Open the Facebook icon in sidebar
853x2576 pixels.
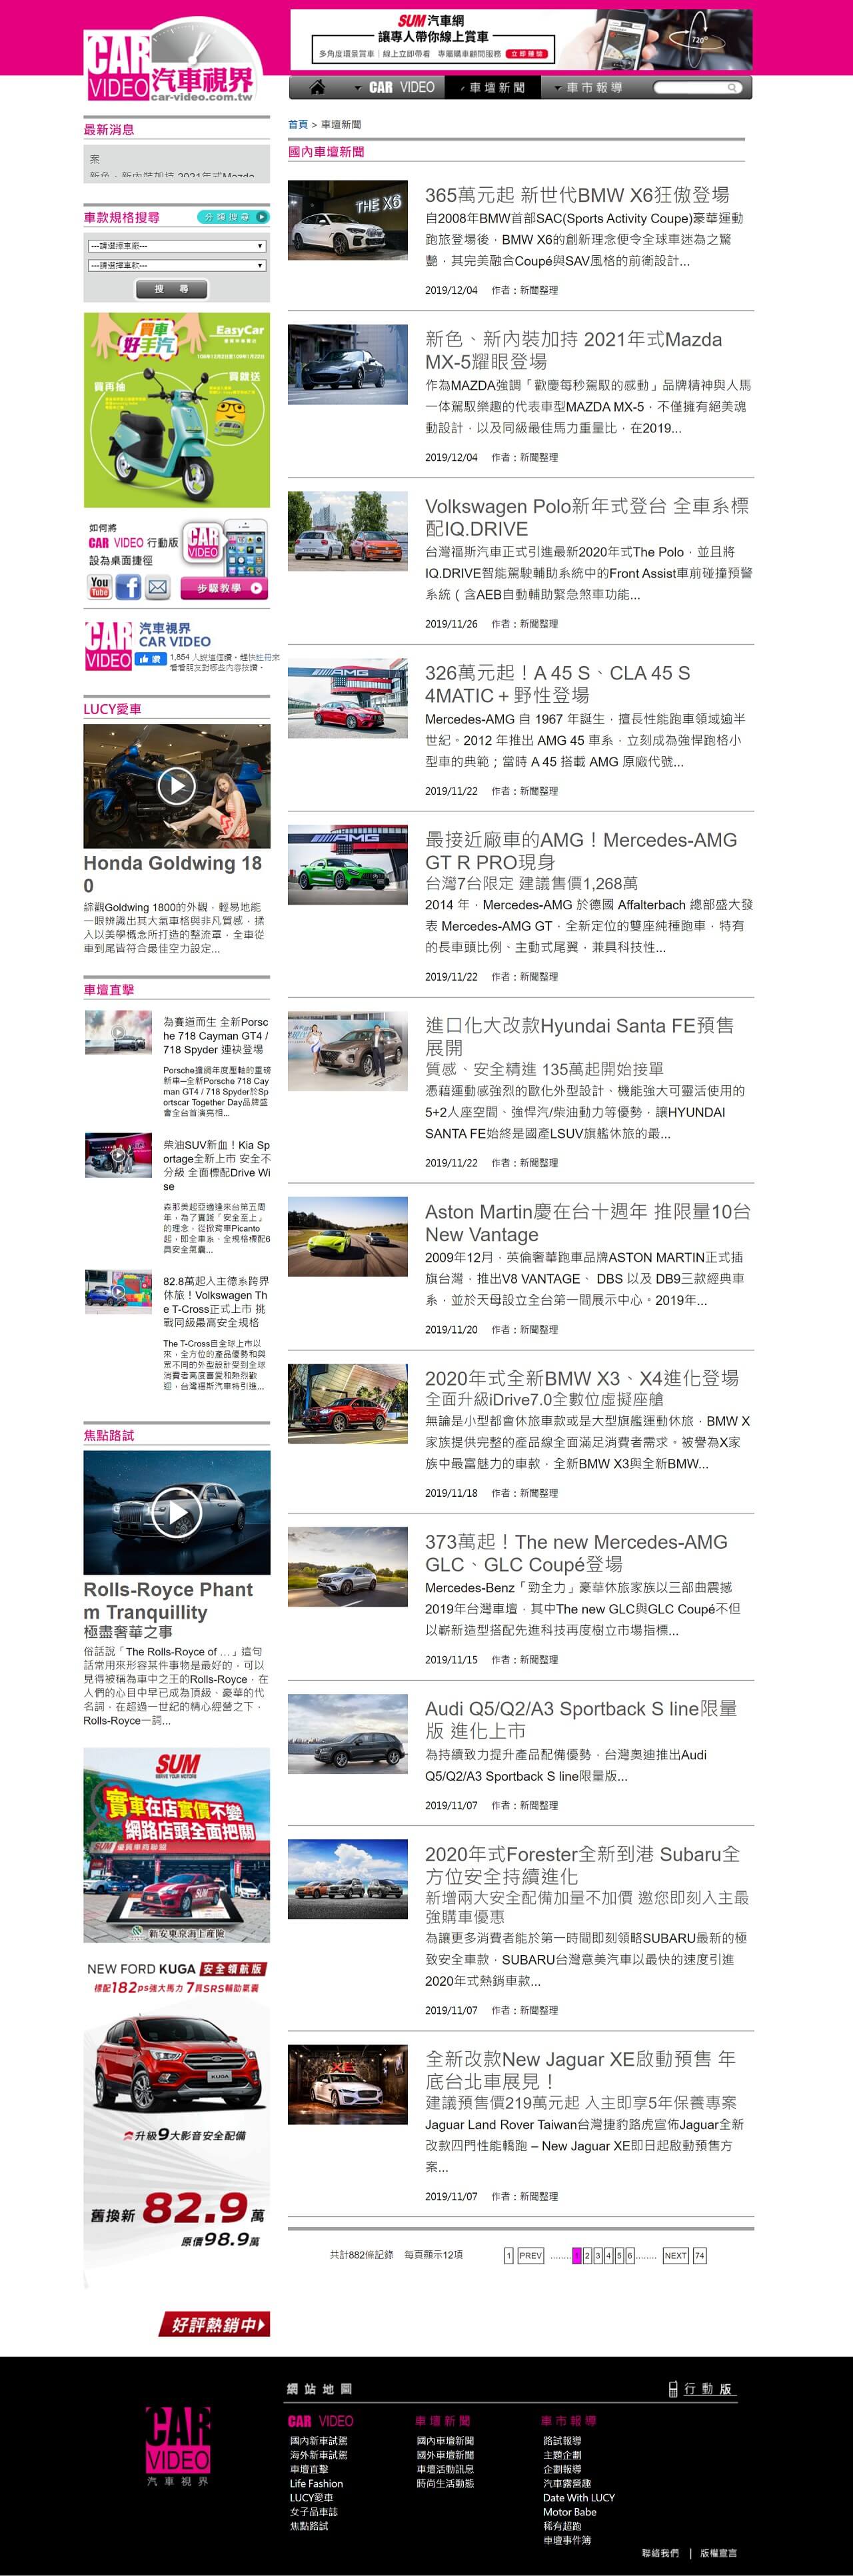pyautogui.click(x=128, y=586)
